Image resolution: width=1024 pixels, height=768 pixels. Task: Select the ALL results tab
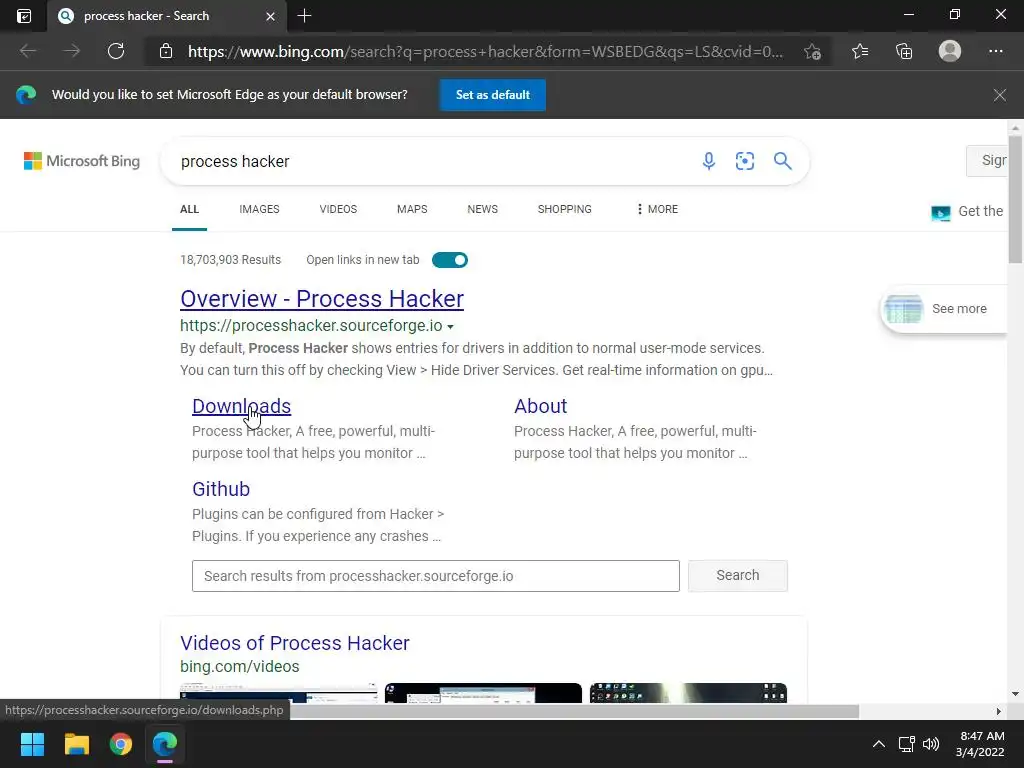tap(189, 209)
